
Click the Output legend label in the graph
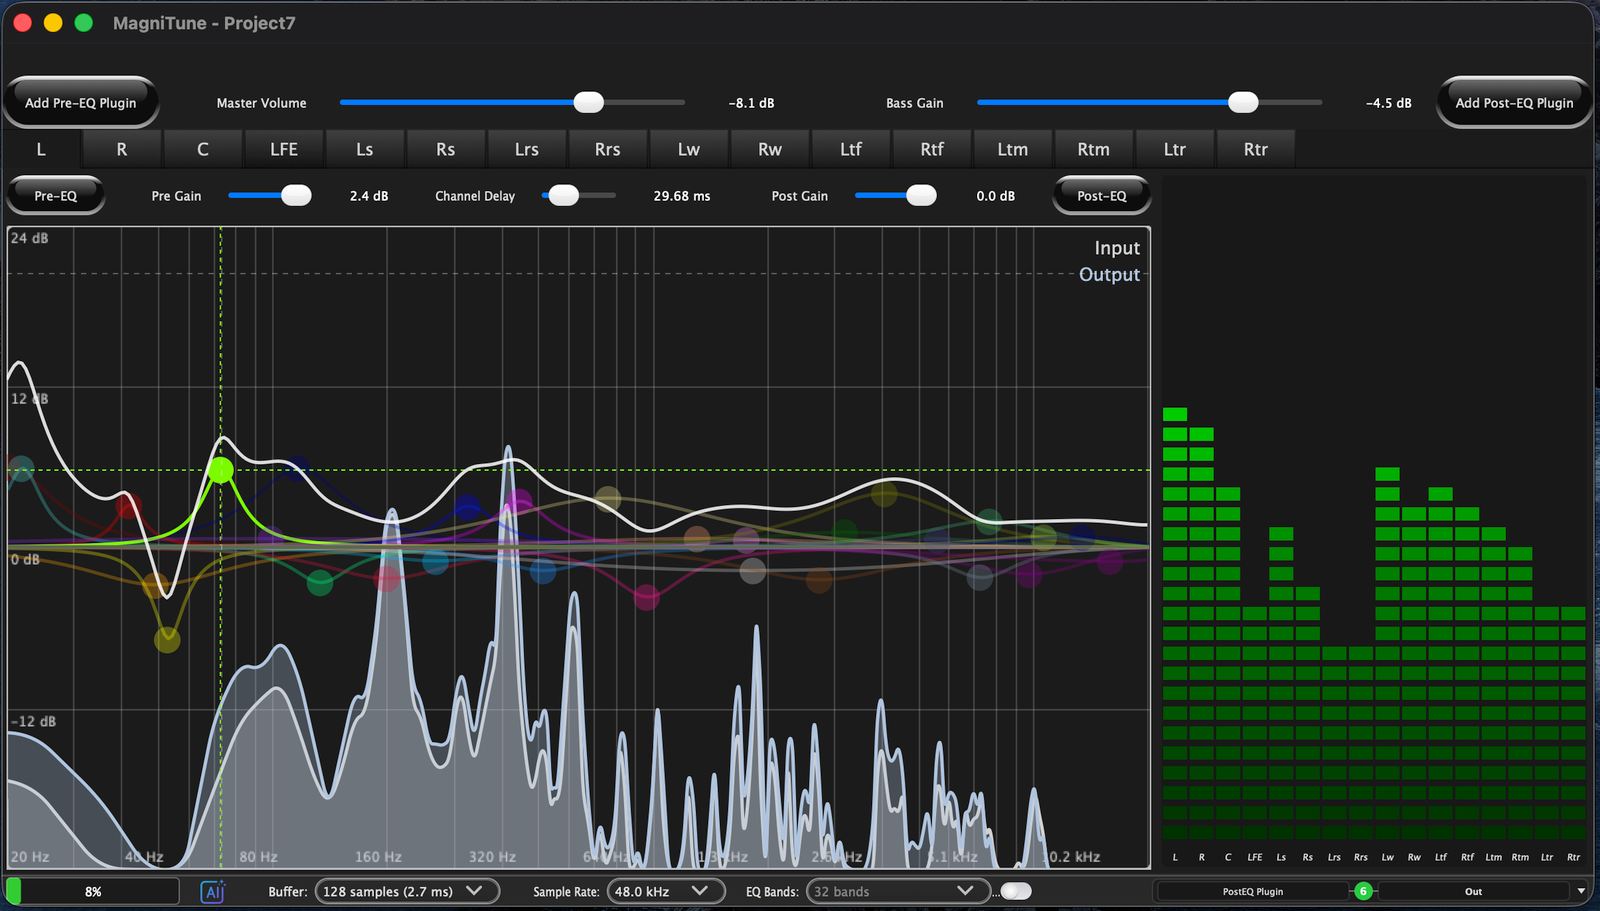pos(1108,274)
